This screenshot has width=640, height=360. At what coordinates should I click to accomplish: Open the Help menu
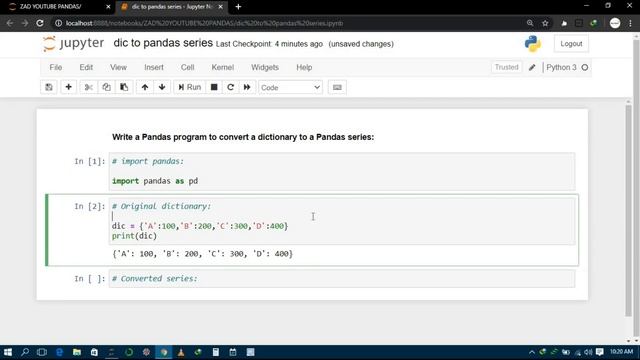point(304,67)
